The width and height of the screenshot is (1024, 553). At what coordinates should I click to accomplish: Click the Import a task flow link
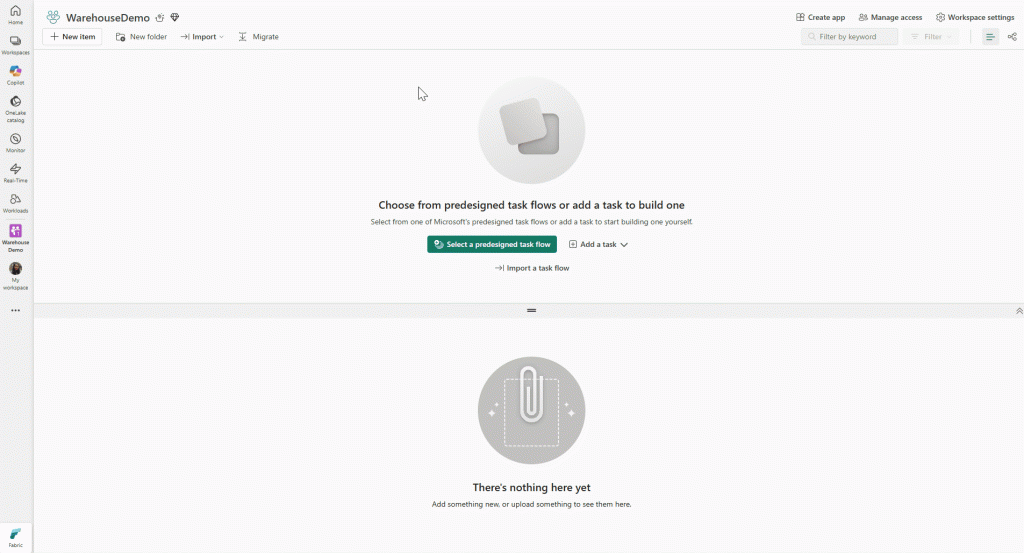(532, 268)
